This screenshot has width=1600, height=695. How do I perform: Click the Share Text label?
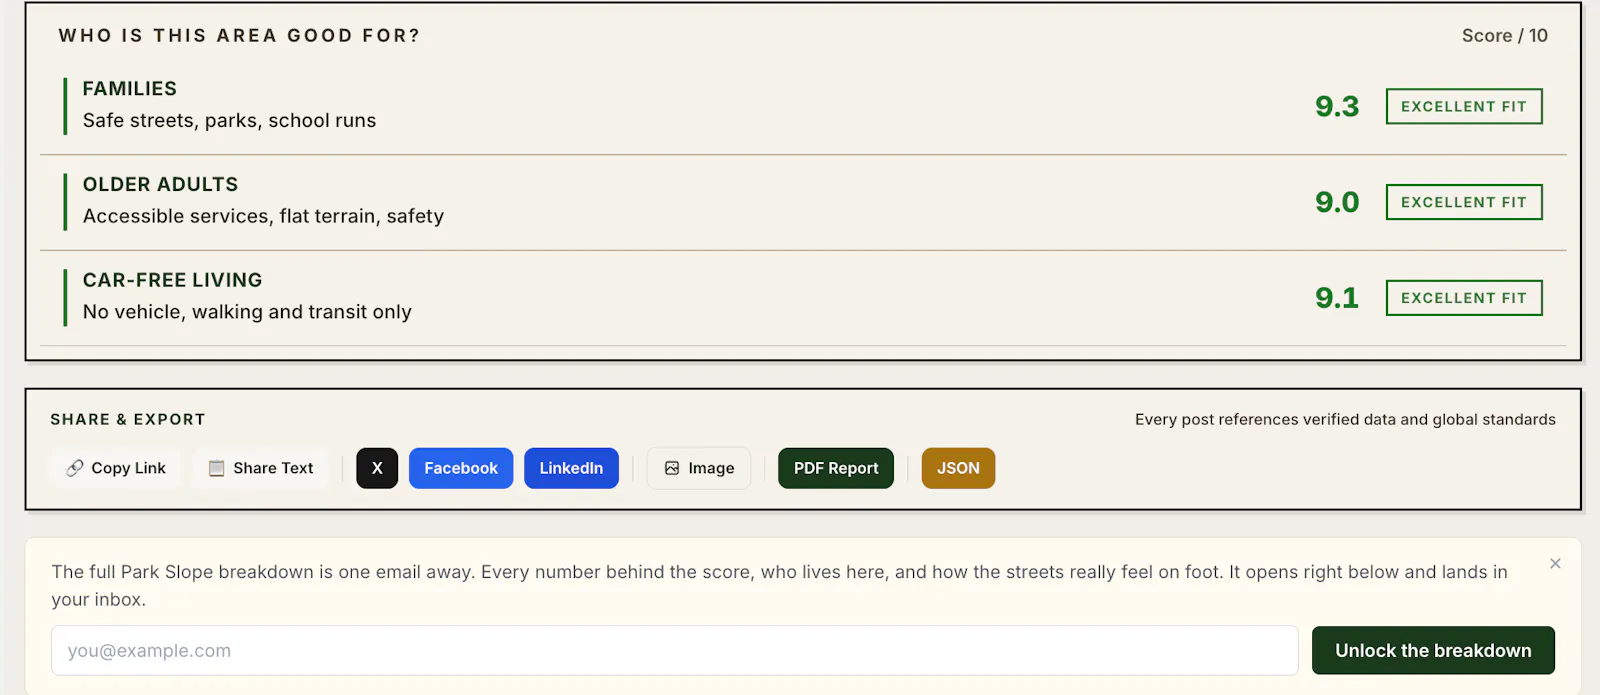pos(273,468)
